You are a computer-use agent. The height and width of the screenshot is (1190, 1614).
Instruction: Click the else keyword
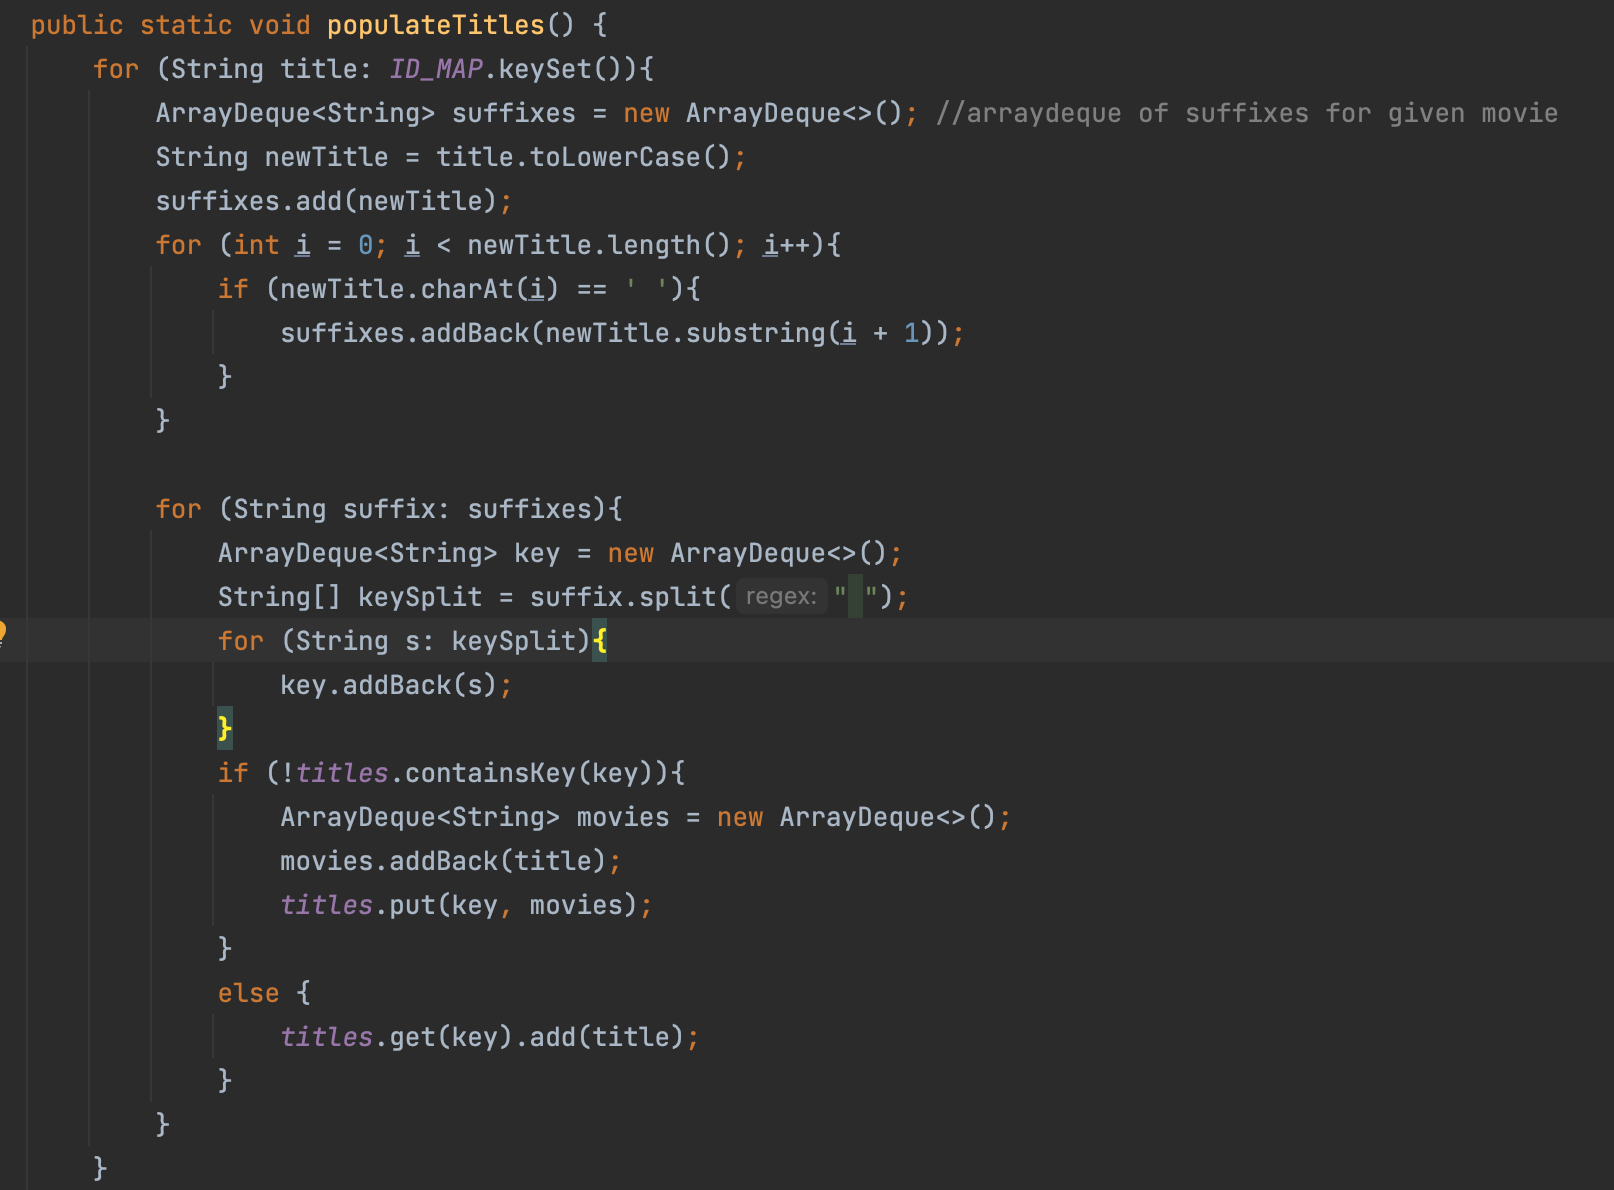pyautogui.click(x=248, y=993)
